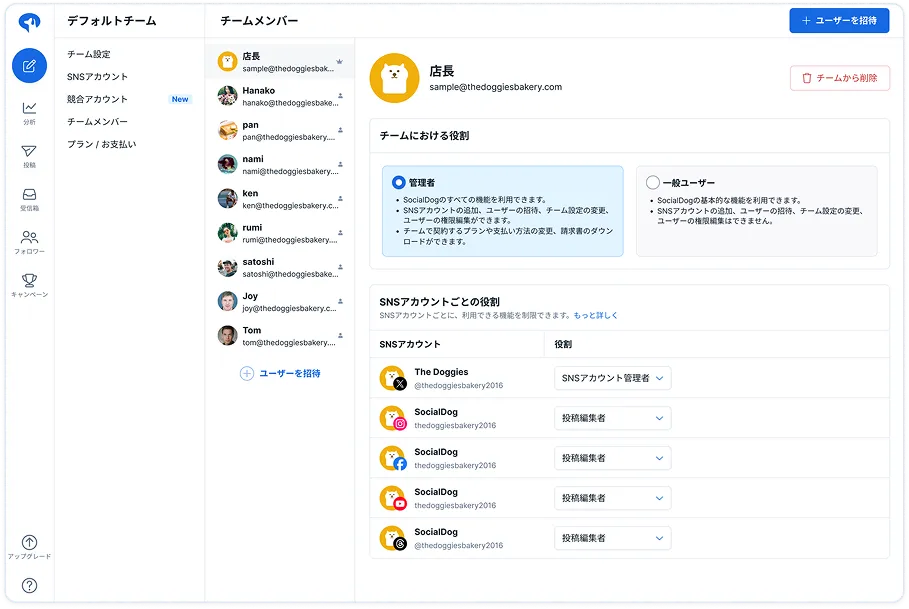Open チーム設定 in the settings menu
The width and height of the screenshot is (909, 609).
[89, 54]
